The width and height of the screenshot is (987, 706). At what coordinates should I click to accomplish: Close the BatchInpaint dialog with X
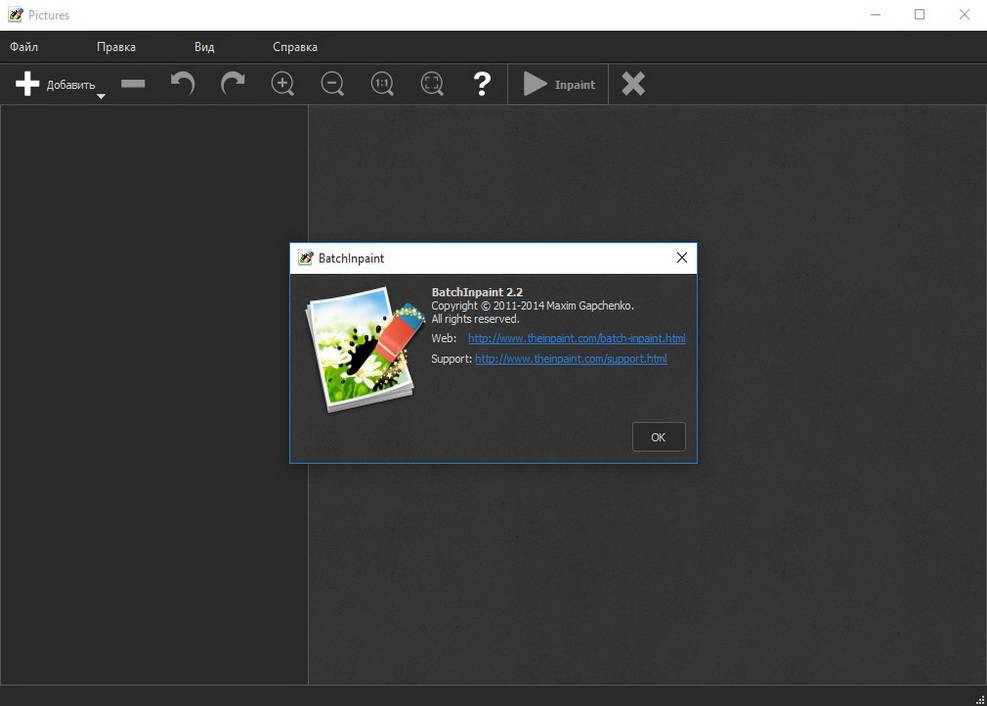tap(682, 258)
